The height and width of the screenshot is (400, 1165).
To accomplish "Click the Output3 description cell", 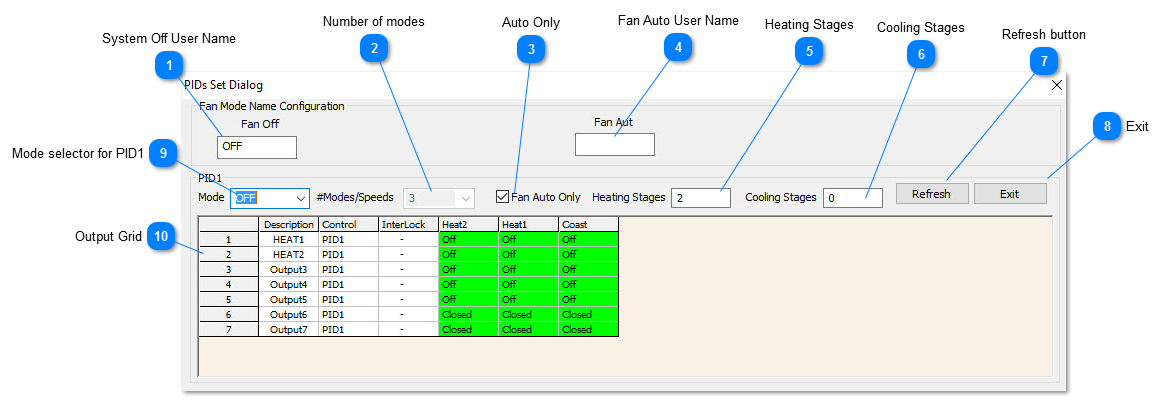I will [288, 269].
